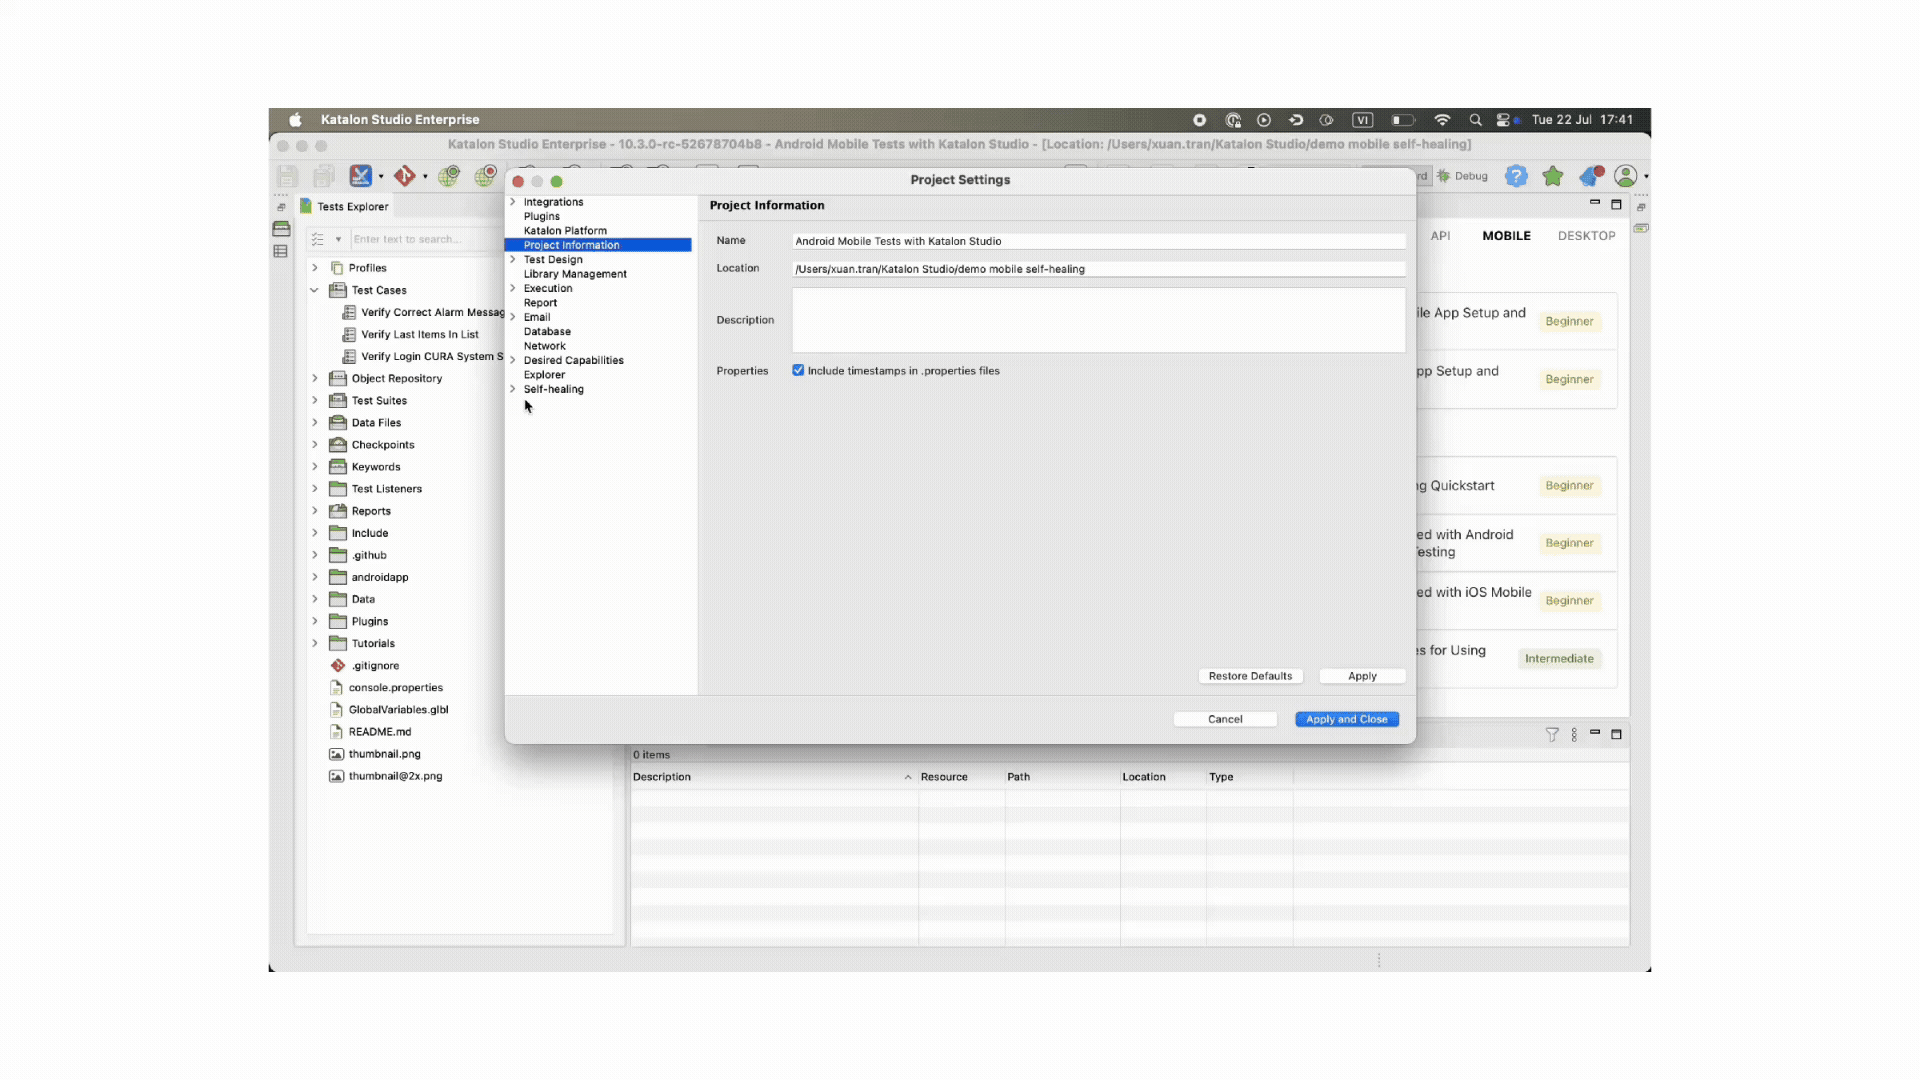This screenshot has height=1080, width=1920.
Task: Click the Save All icon in toolbar
Action: coord(323,177)
